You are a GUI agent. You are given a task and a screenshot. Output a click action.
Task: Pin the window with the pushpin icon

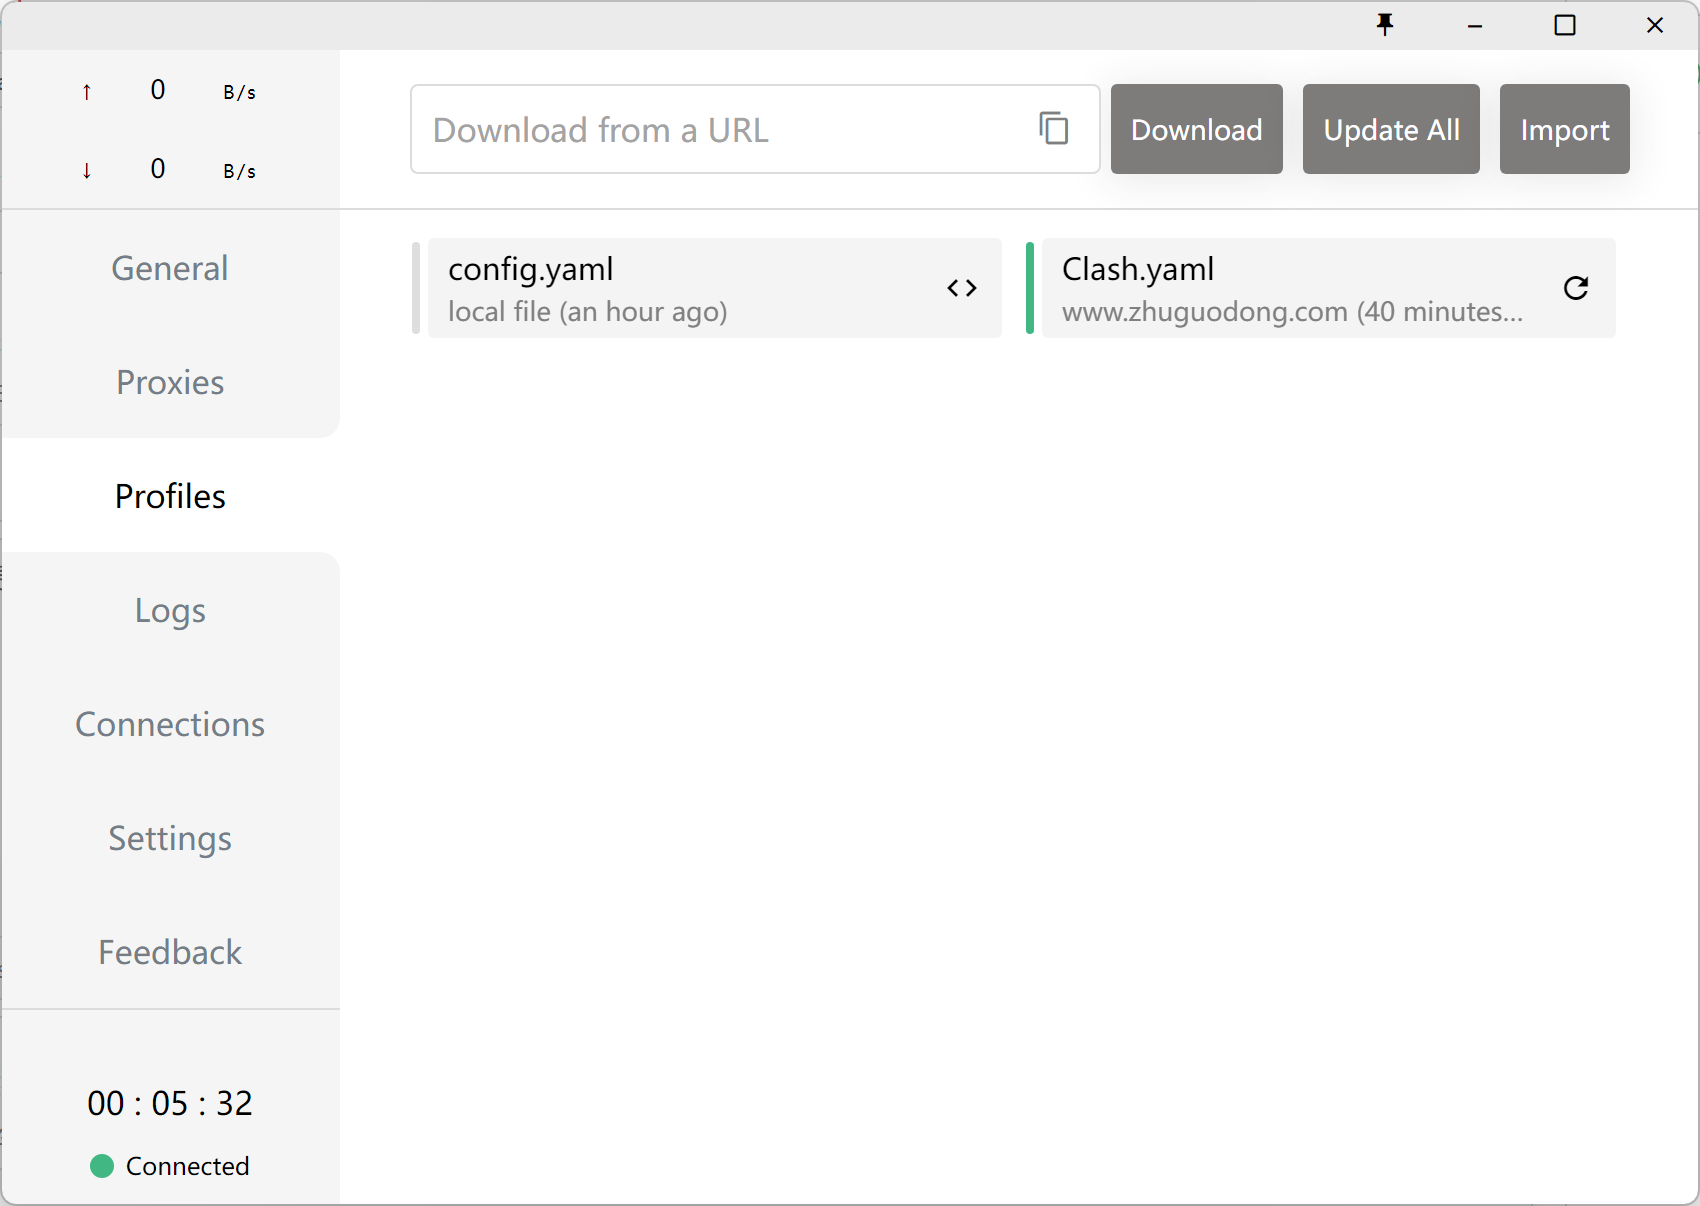coord(1385,25)
